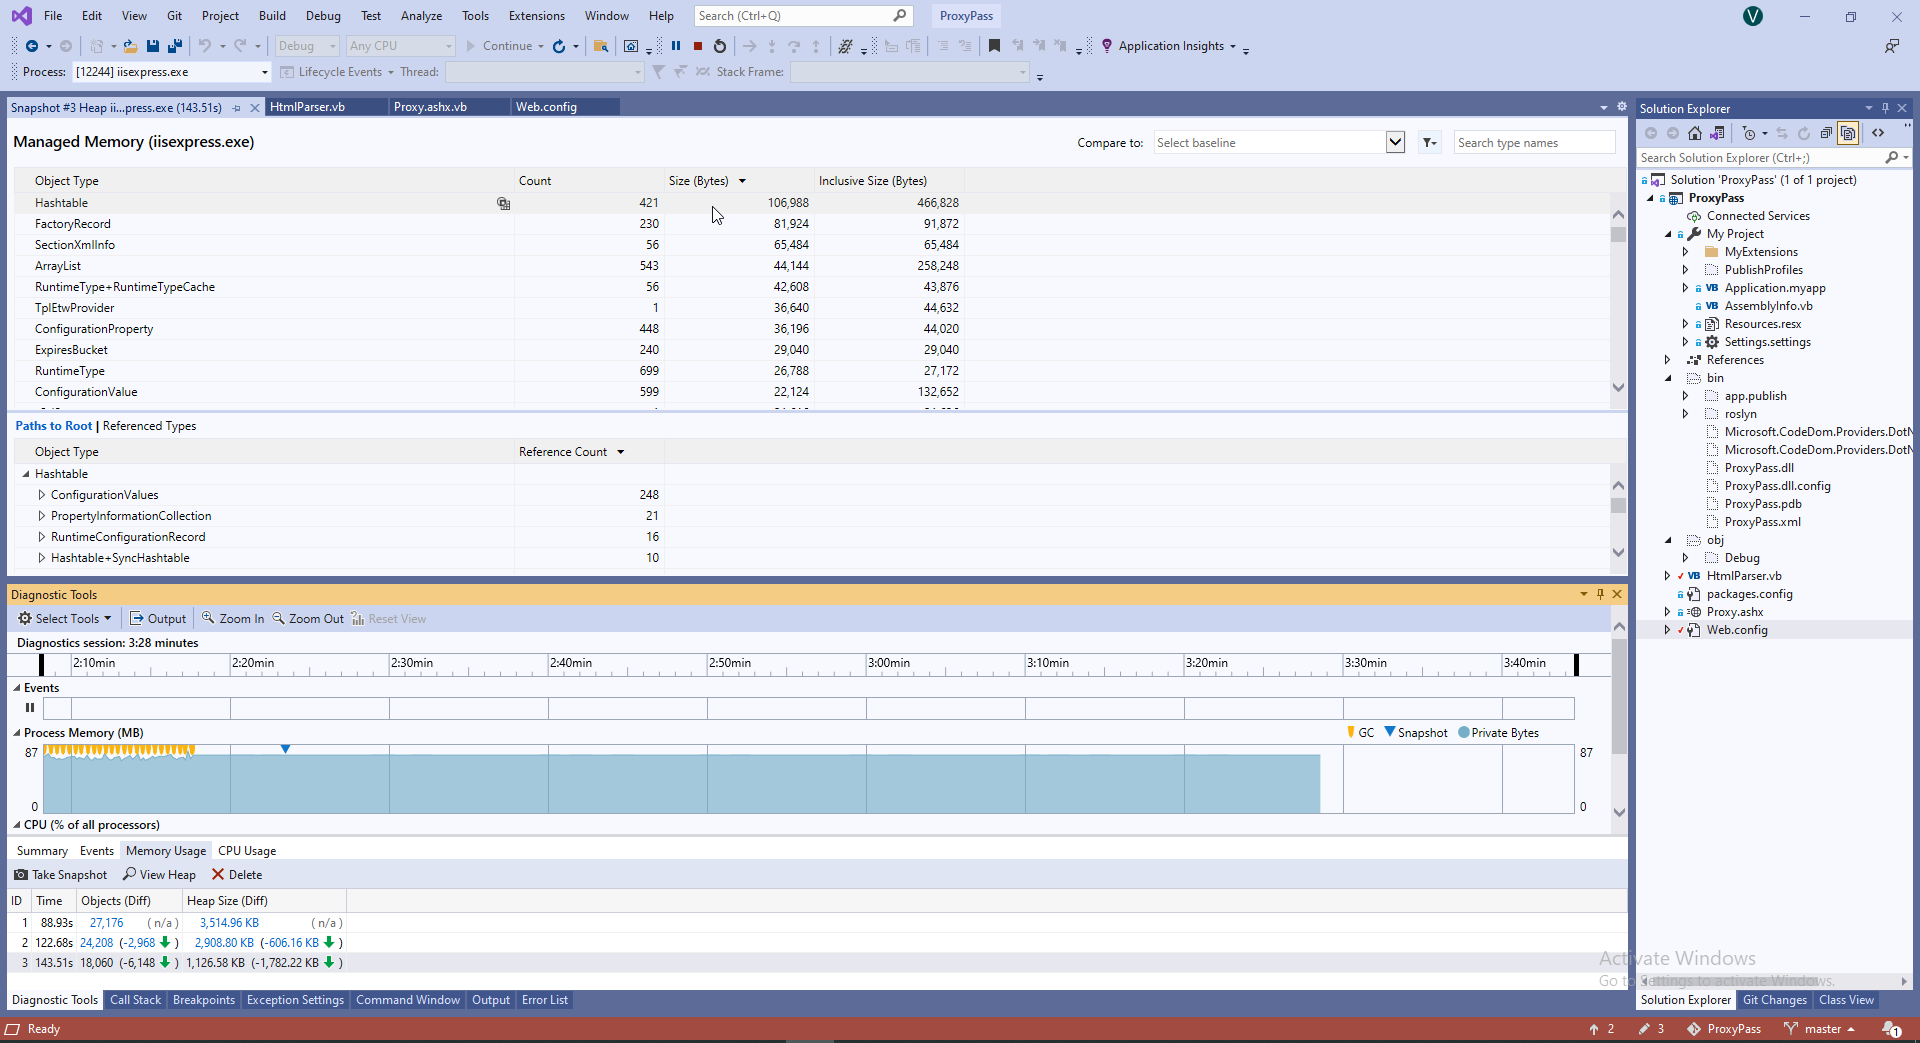
Task: Click heap size 2,908.80 KB link for snapshot 2
Action: coord(225,943)
